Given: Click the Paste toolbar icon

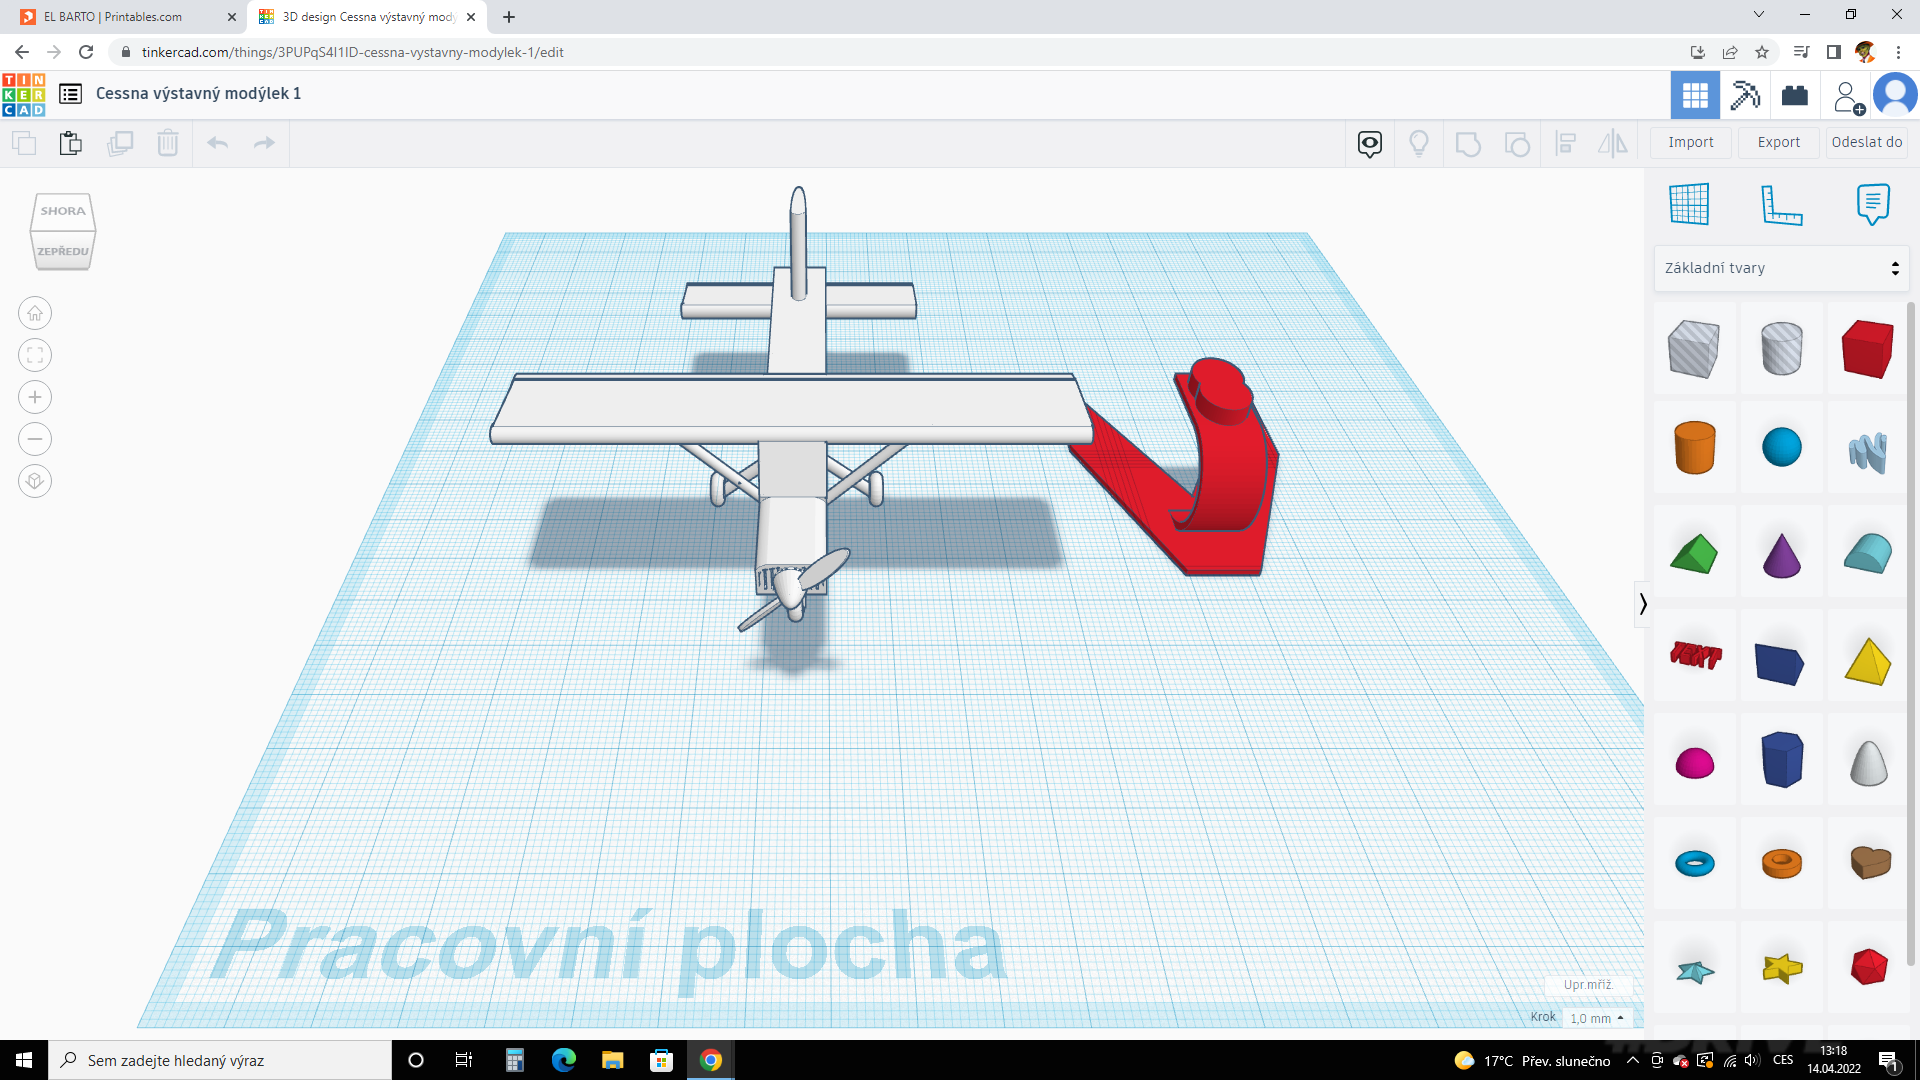Looking at the screenshot, I should (70, 143).
